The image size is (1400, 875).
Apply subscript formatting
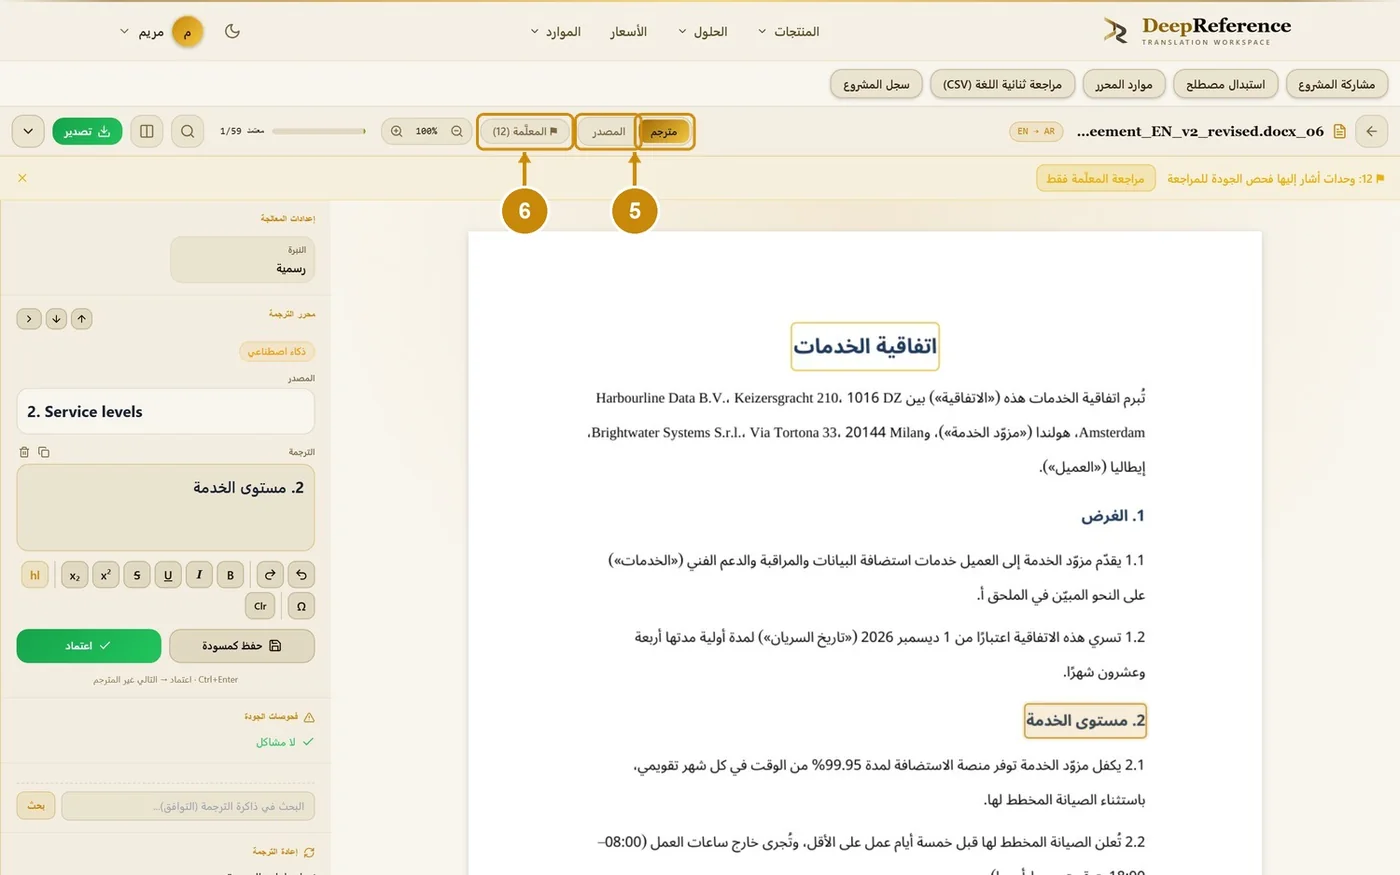(x=75, y=575)
